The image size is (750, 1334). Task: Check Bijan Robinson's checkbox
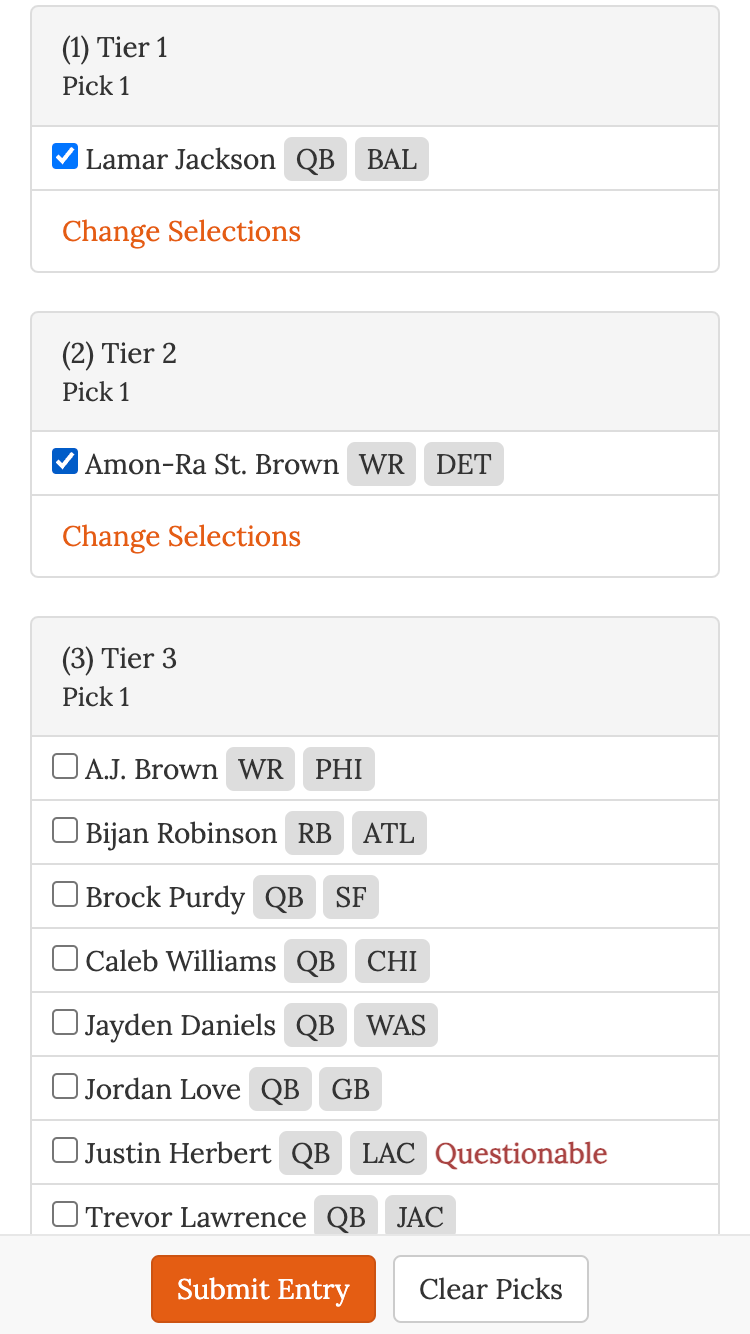[64, 829]
